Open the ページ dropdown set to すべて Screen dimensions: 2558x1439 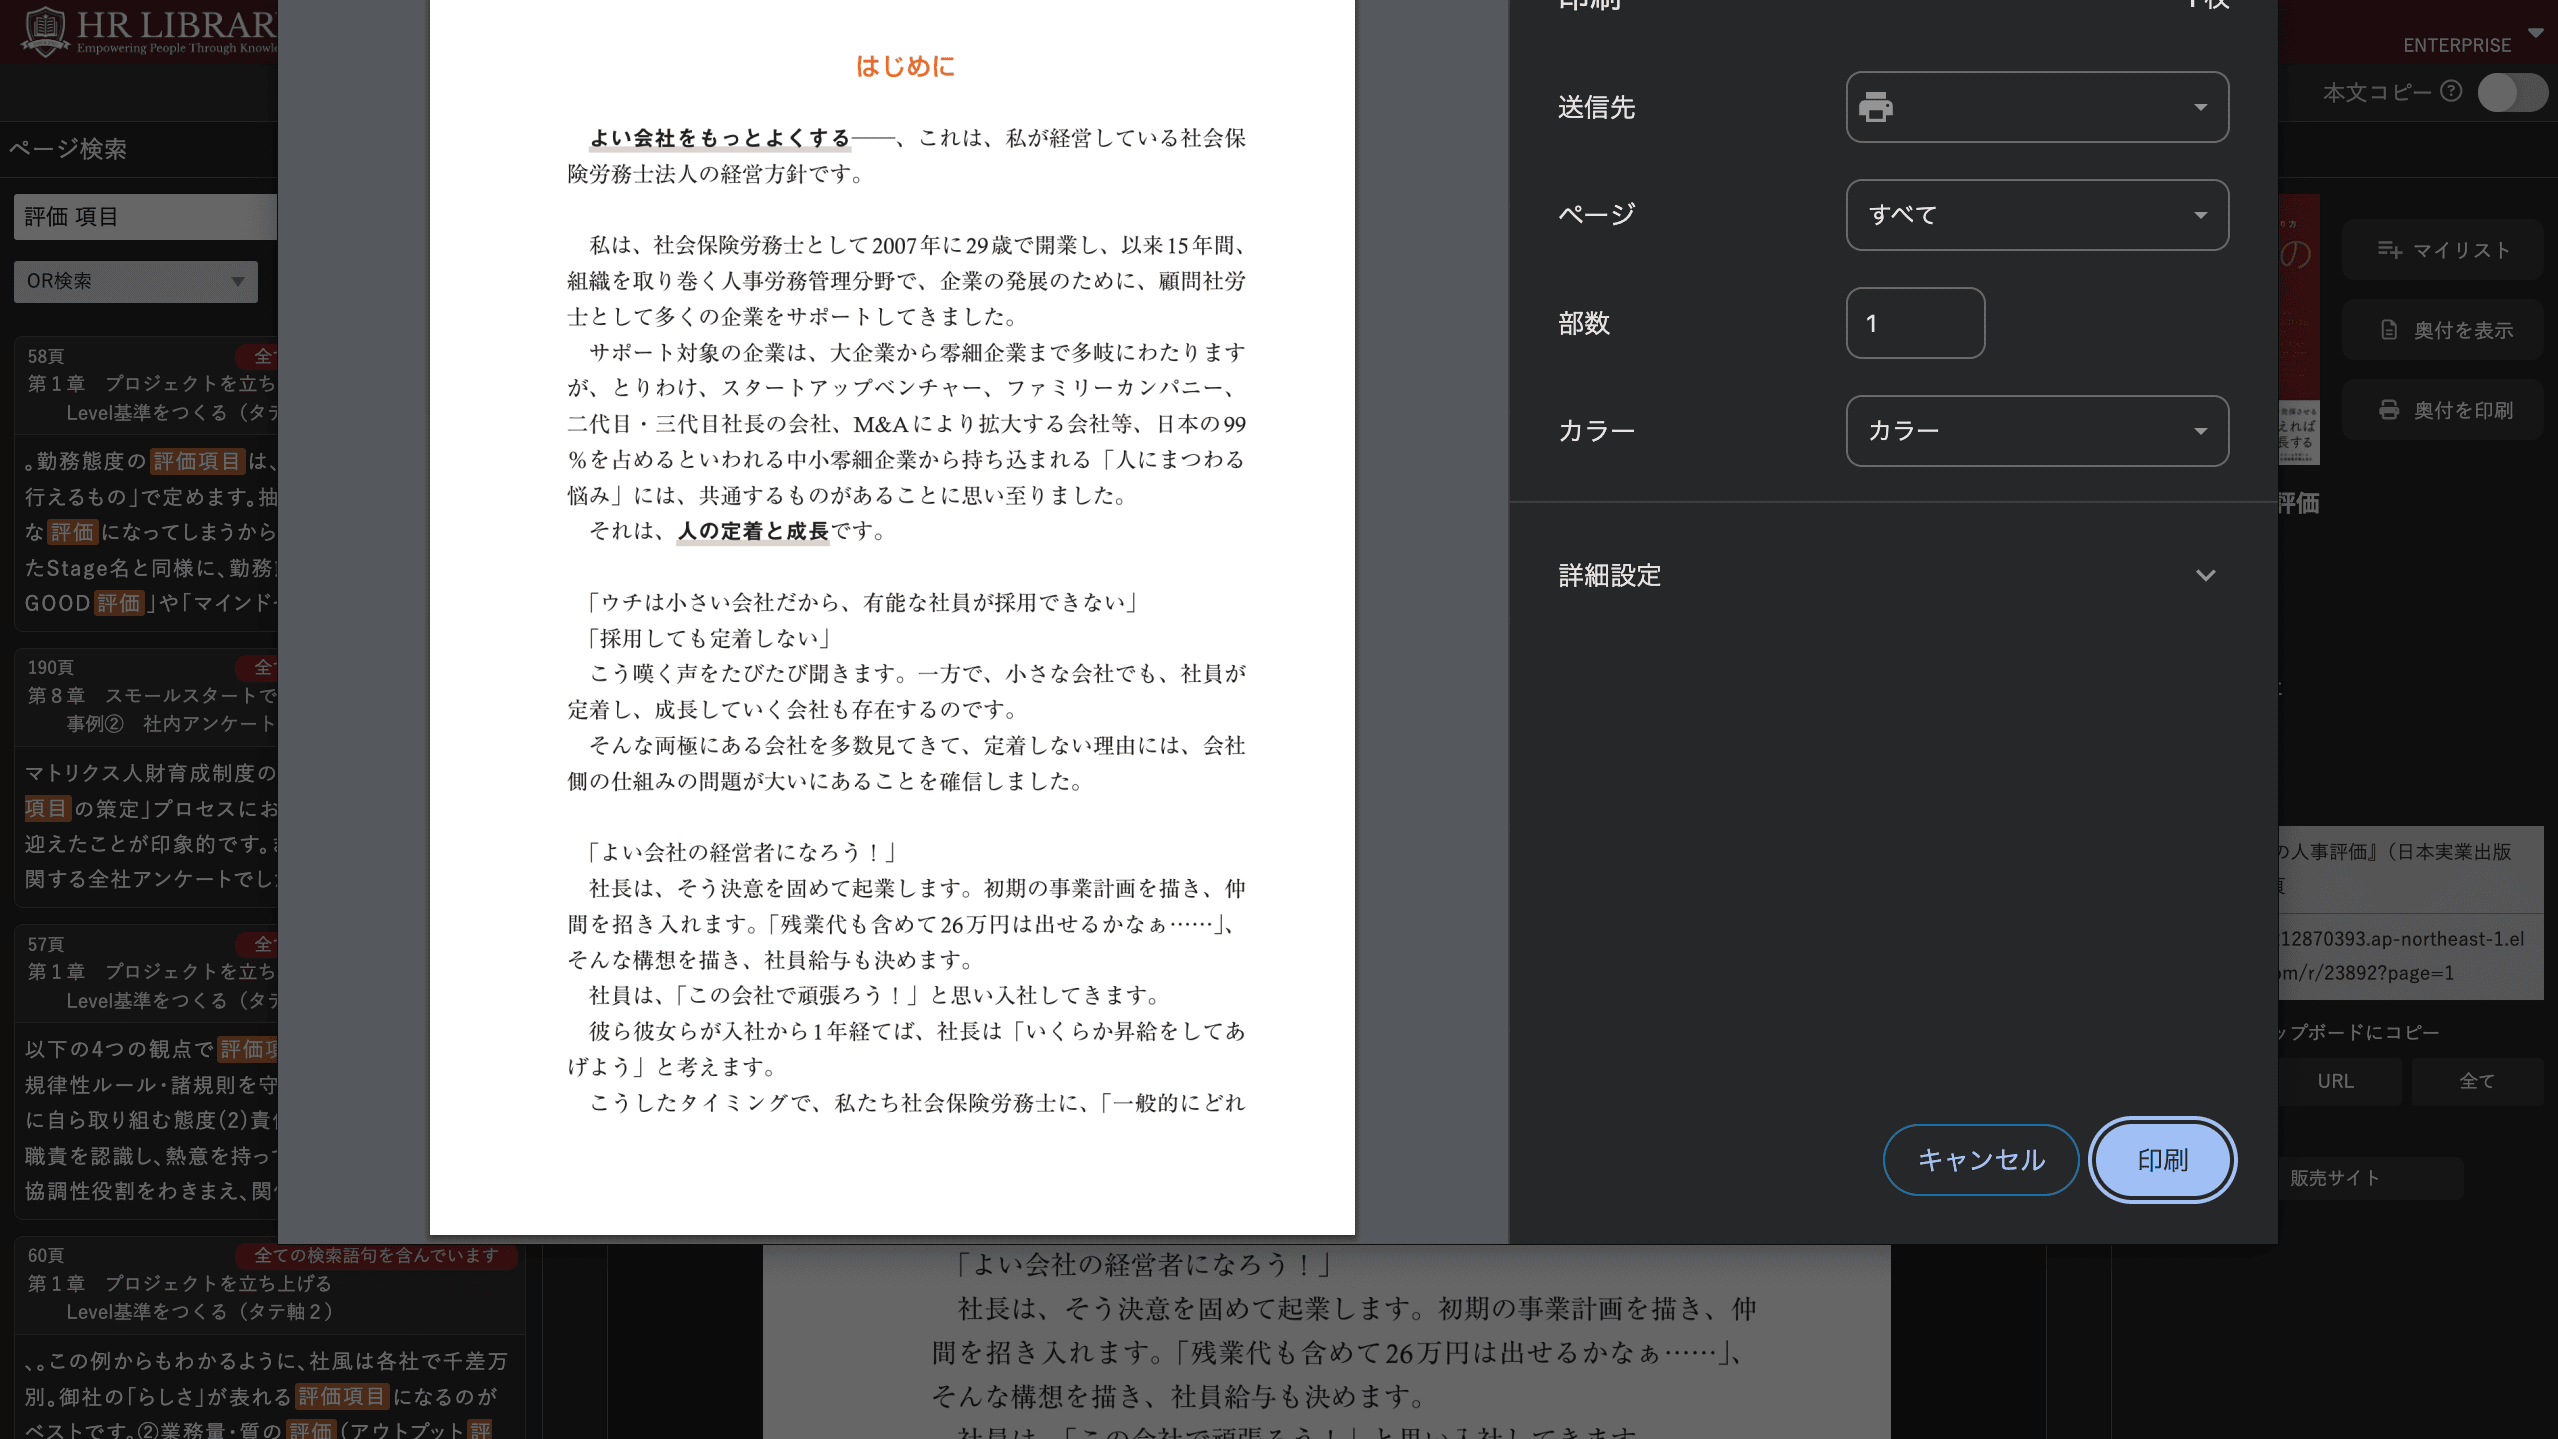[x=2036, y=215]
